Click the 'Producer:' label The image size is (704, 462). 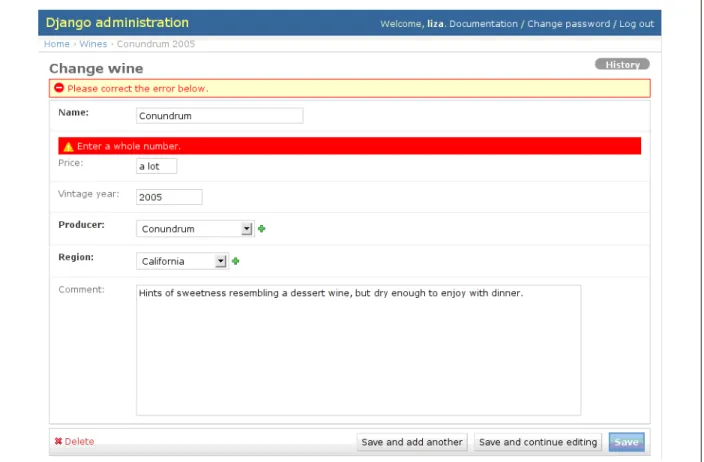click(x=81, y=225)
